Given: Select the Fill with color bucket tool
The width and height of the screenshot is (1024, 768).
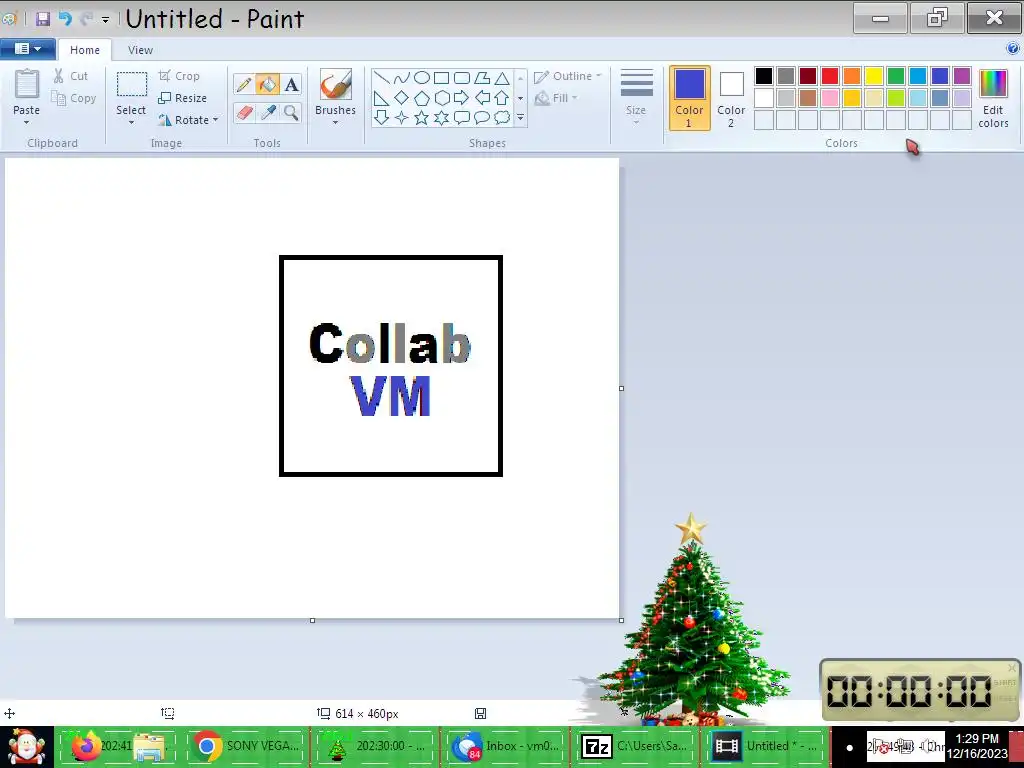Looking at the screenshot, I should 267,84.
